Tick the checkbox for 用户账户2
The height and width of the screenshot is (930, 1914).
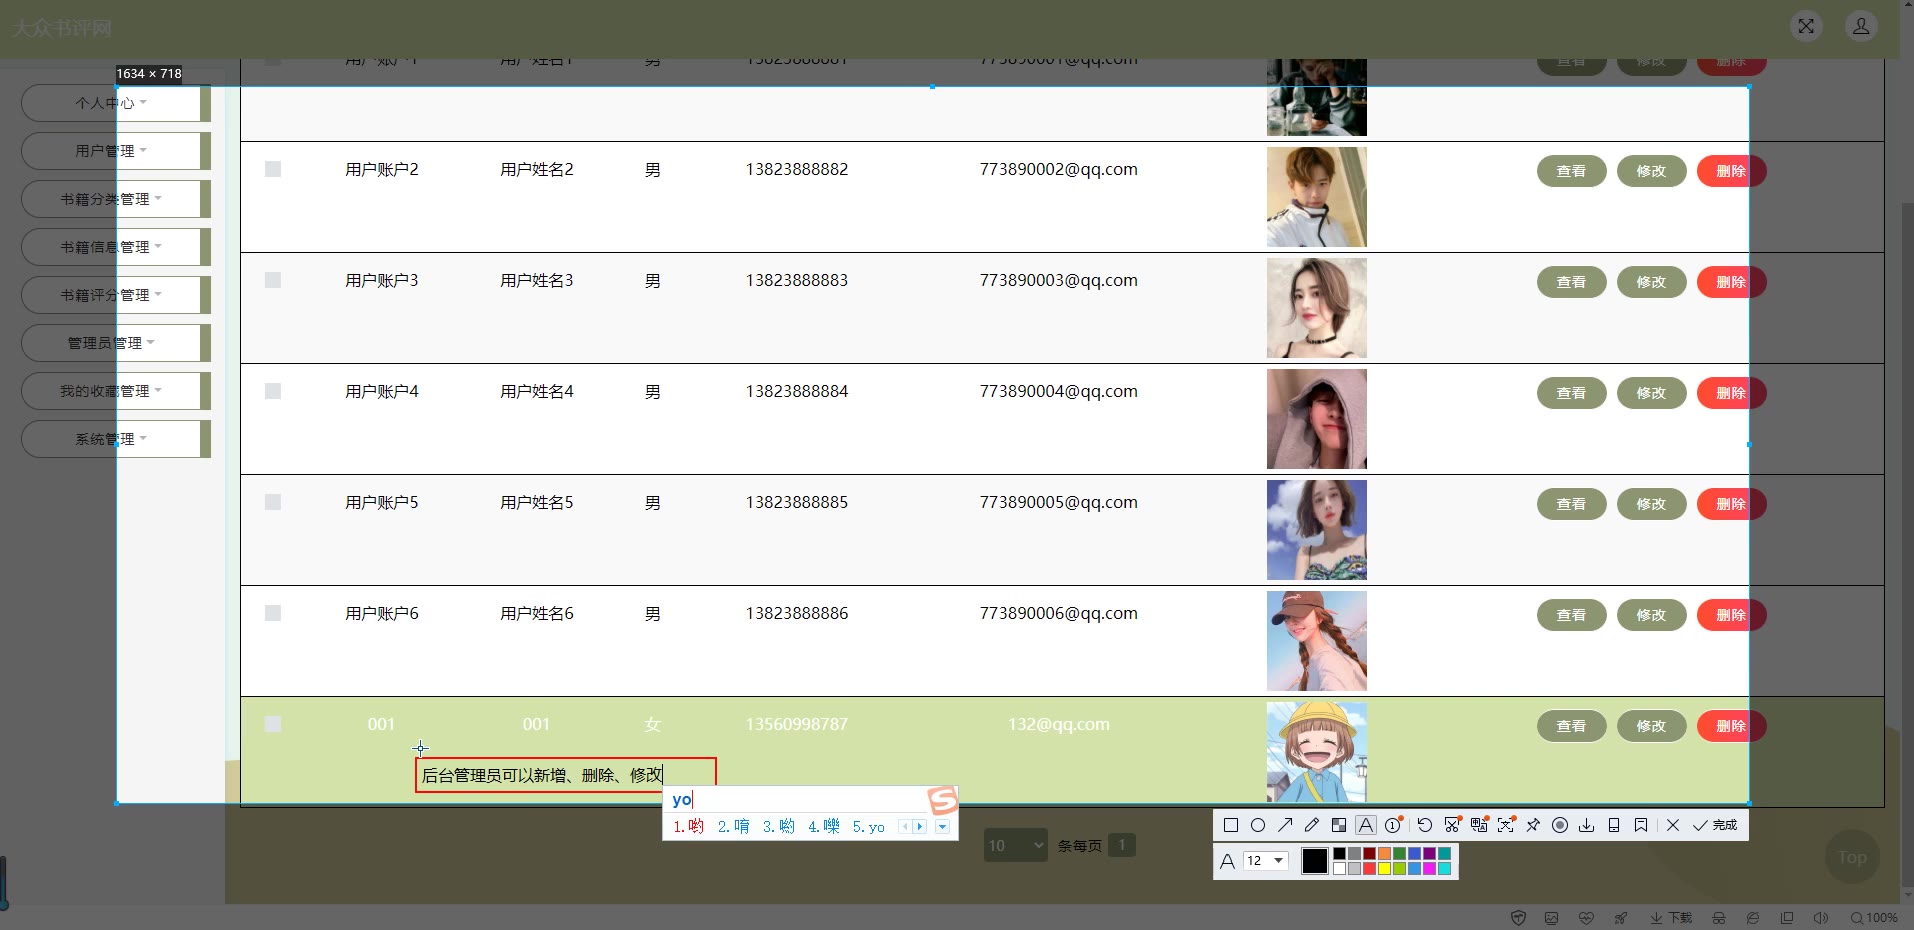pos(273,169)
